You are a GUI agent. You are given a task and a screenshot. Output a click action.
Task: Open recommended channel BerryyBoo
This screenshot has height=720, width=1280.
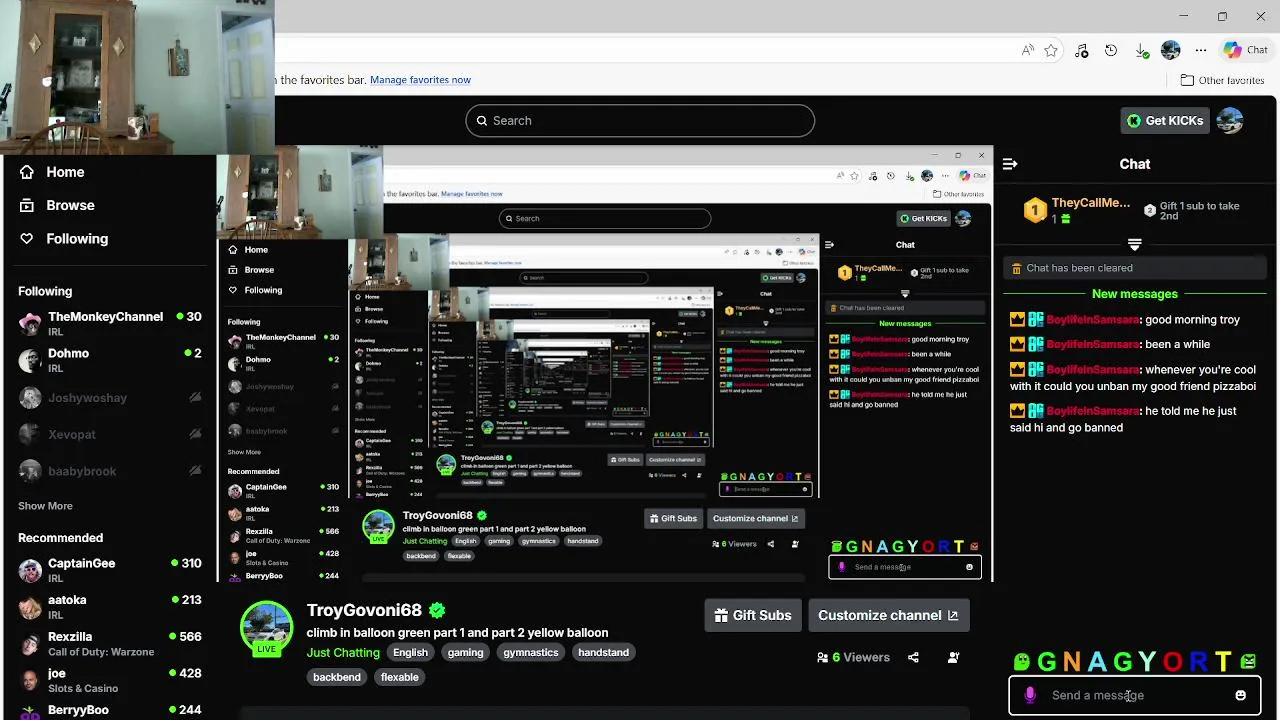[x=110, y=711]
